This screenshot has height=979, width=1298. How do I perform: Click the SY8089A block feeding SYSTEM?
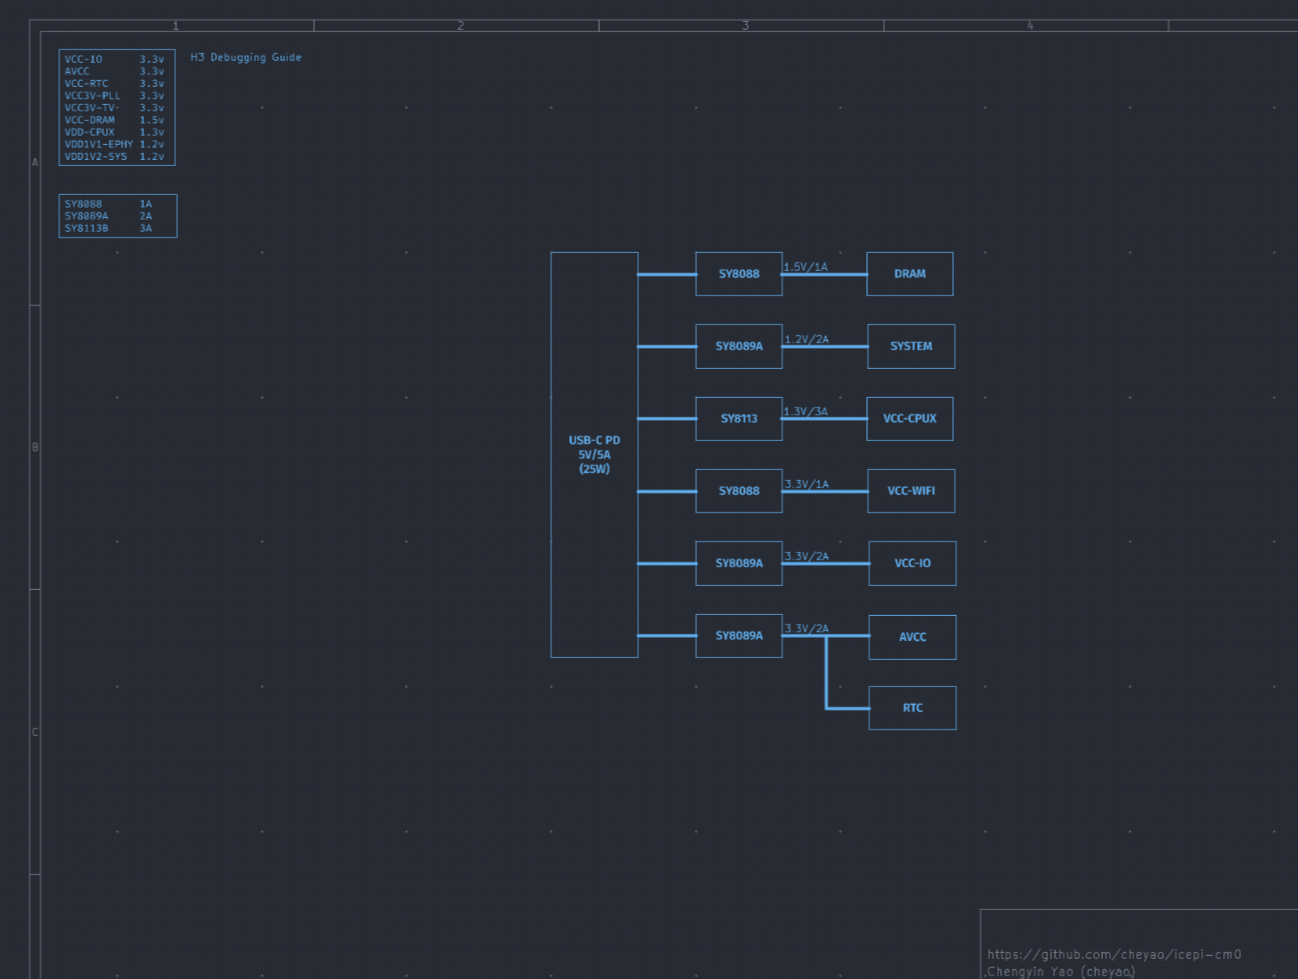738,346
